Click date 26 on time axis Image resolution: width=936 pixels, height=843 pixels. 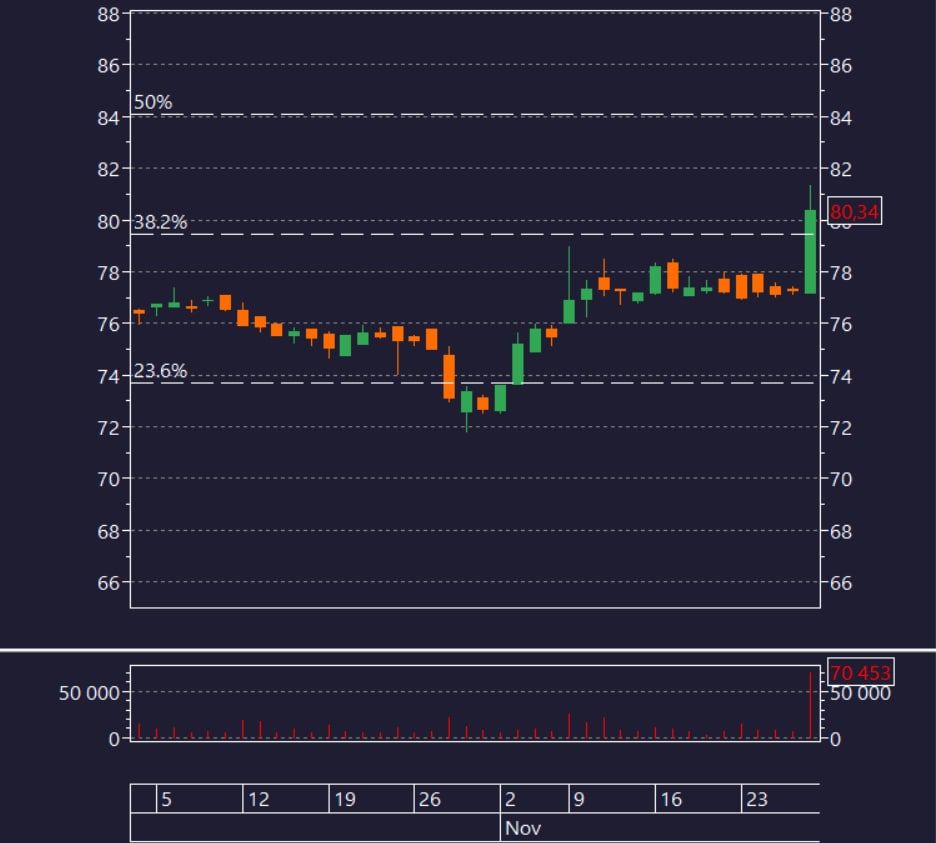point(429,799)
